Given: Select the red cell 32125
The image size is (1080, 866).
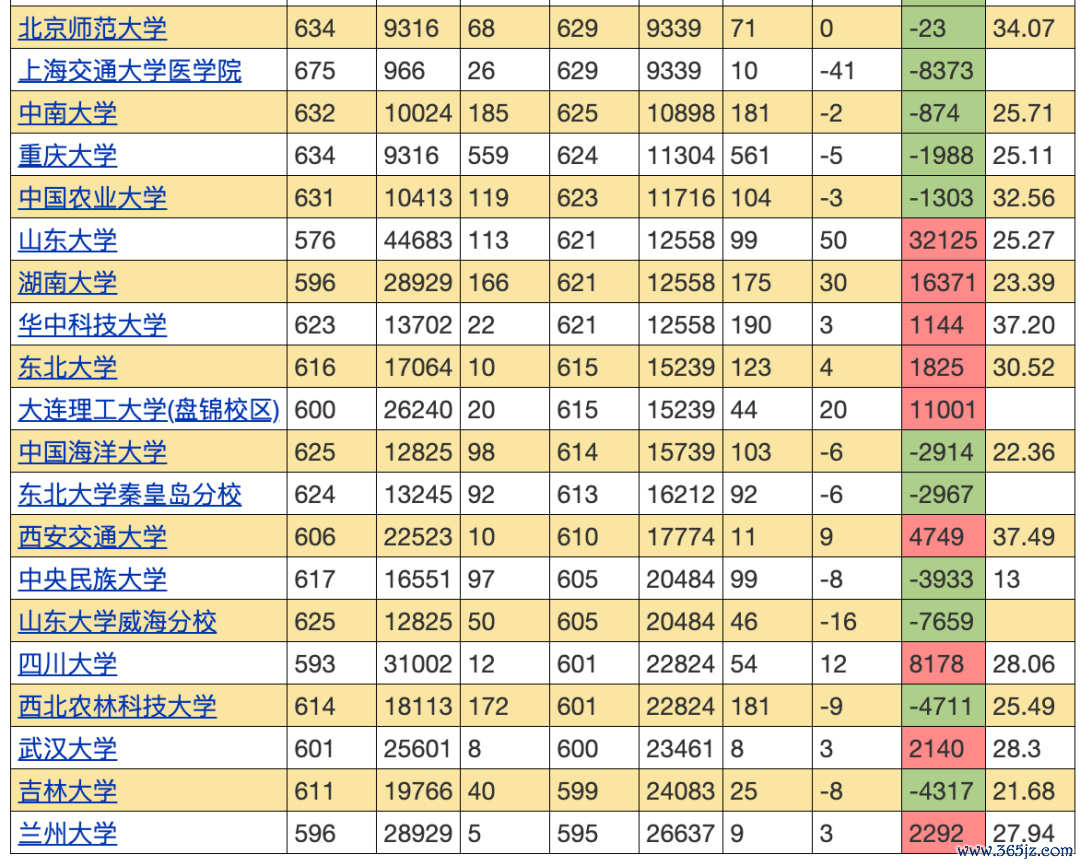Looking at the screenshot, I should coord(943,240).
